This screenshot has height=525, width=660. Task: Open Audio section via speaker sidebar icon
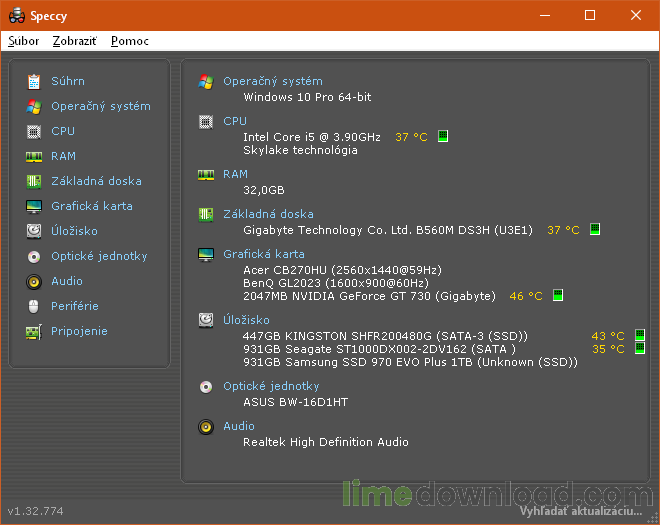33,281
